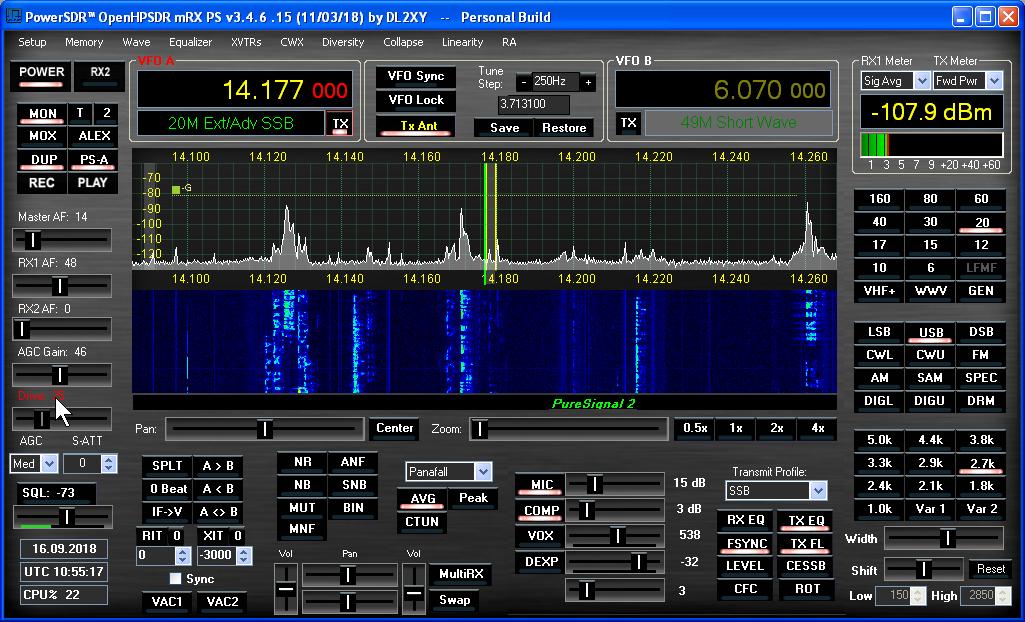Viewport: 1025px width, 622px height.
Task: Click the saved frequency 3.713100 field
Action: (533, 104)
